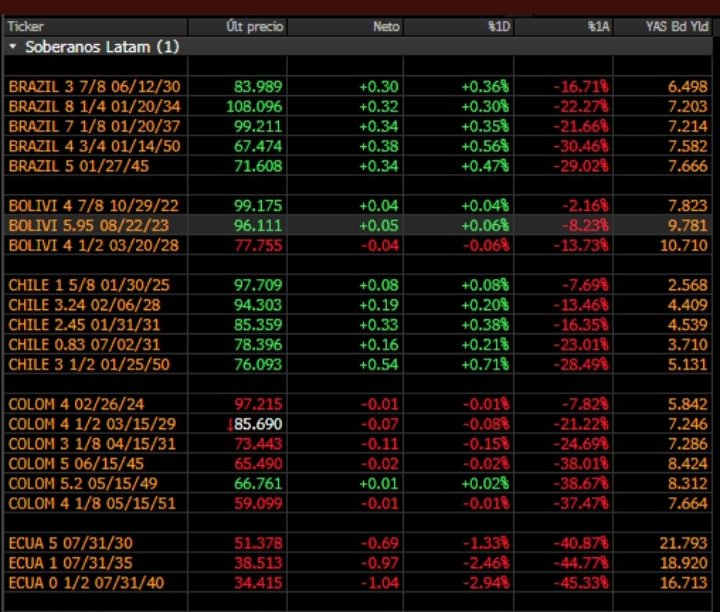The height and width of the screenshot is (612, 720).
Task: Click yield value 2.568
Action: pos(687,285)
